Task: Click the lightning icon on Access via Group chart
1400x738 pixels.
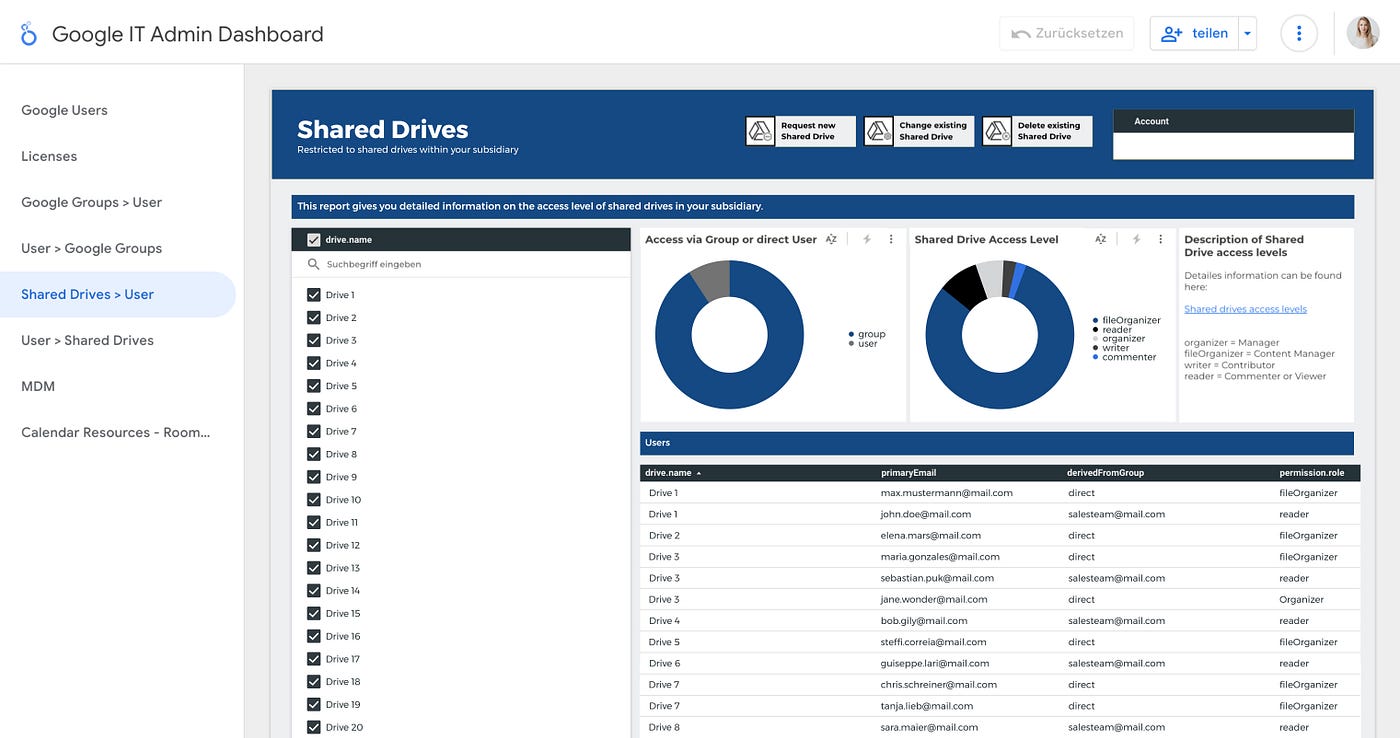Action: click(x=867, y=239)
